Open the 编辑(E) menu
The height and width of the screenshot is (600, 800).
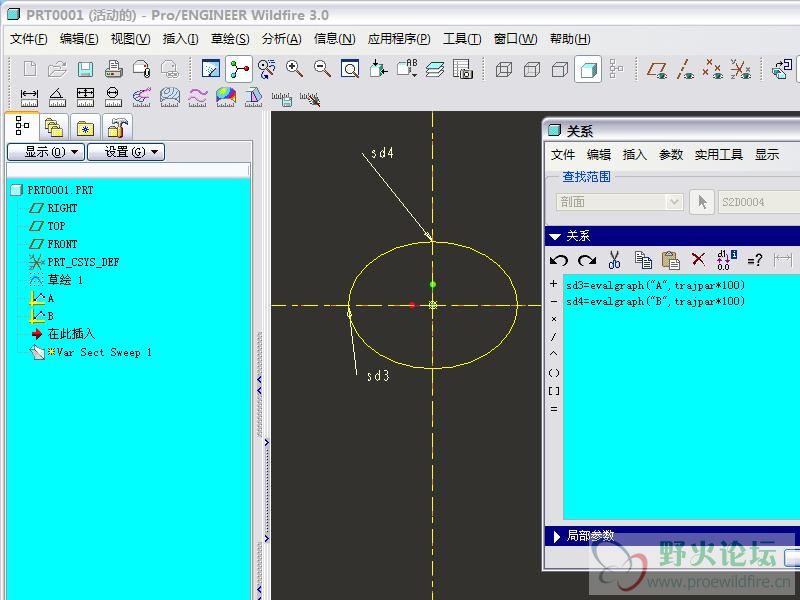point(79,39)
